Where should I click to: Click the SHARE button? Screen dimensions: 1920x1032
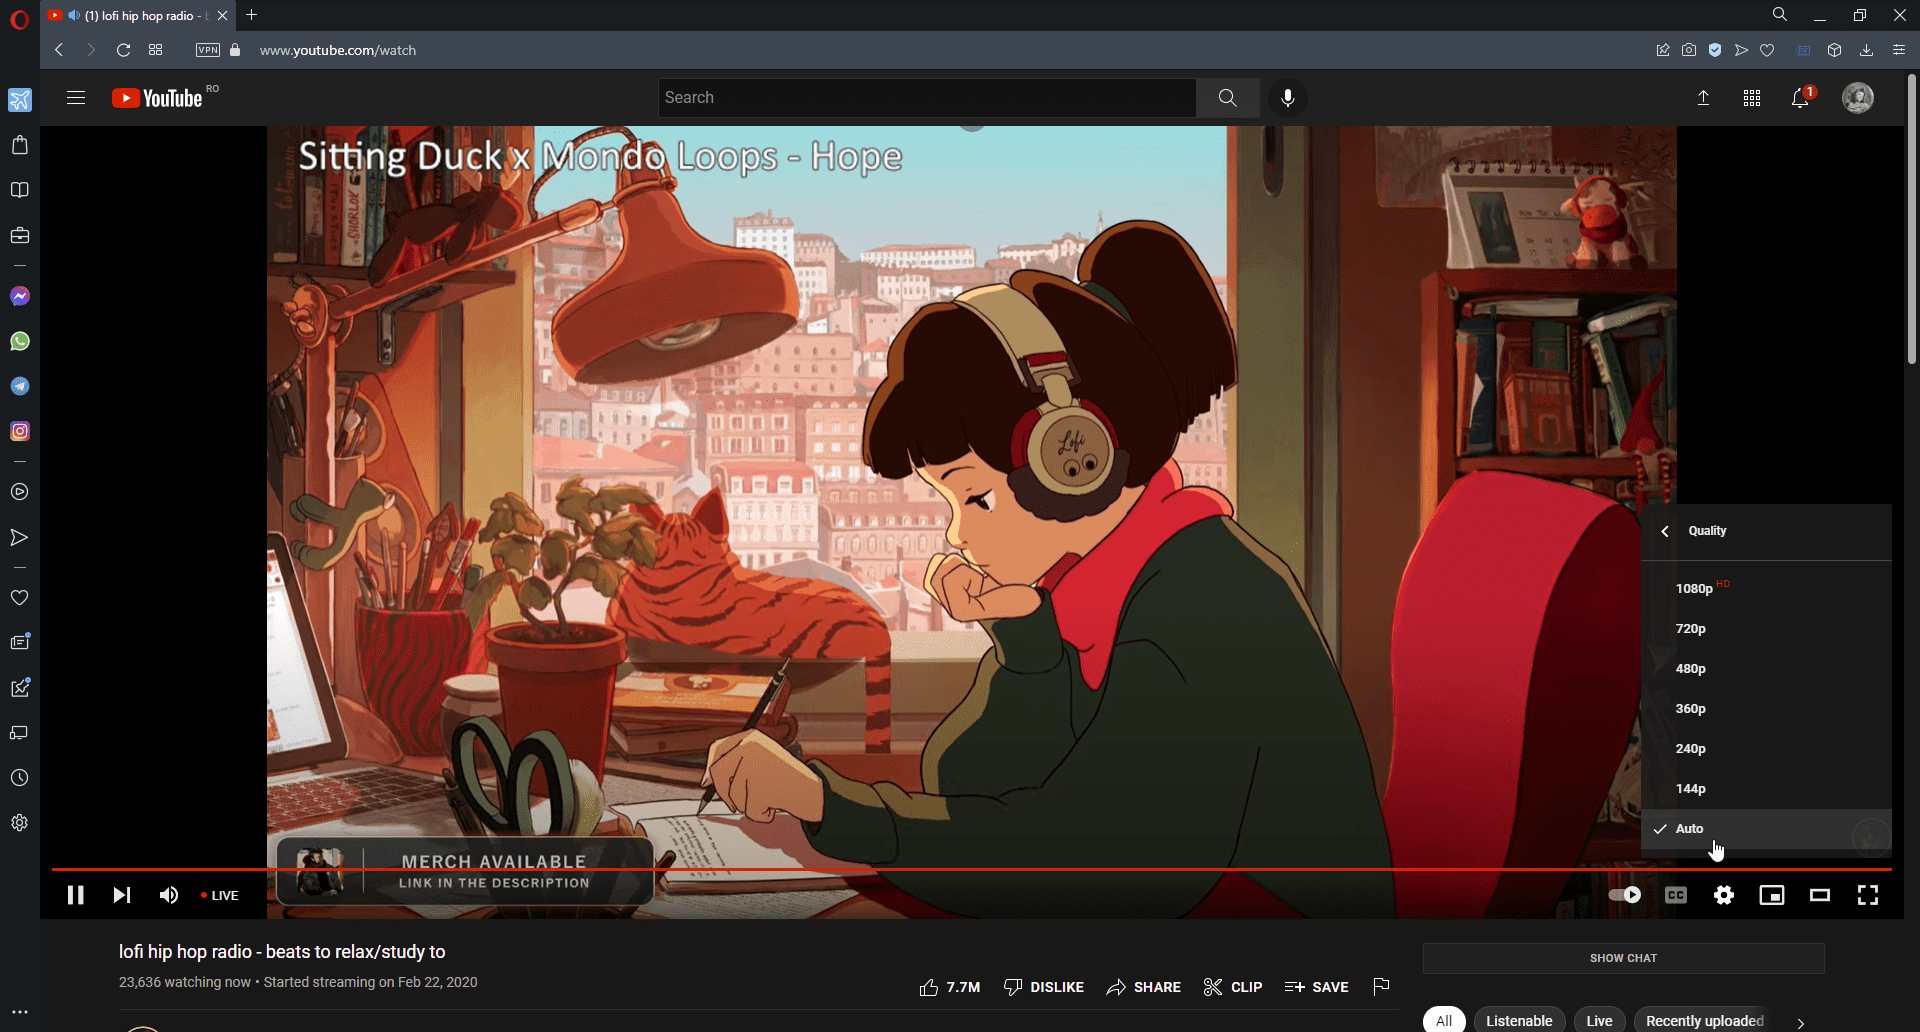point(1144,987)
